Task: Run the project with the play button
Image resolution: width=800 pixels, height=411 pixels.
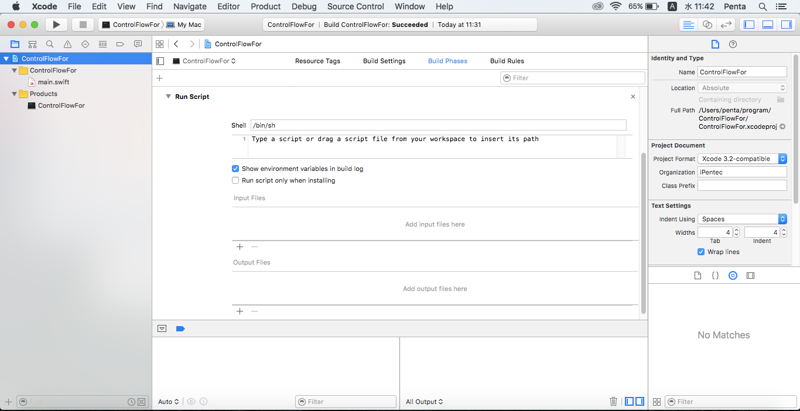Action: tap(56, 24)
